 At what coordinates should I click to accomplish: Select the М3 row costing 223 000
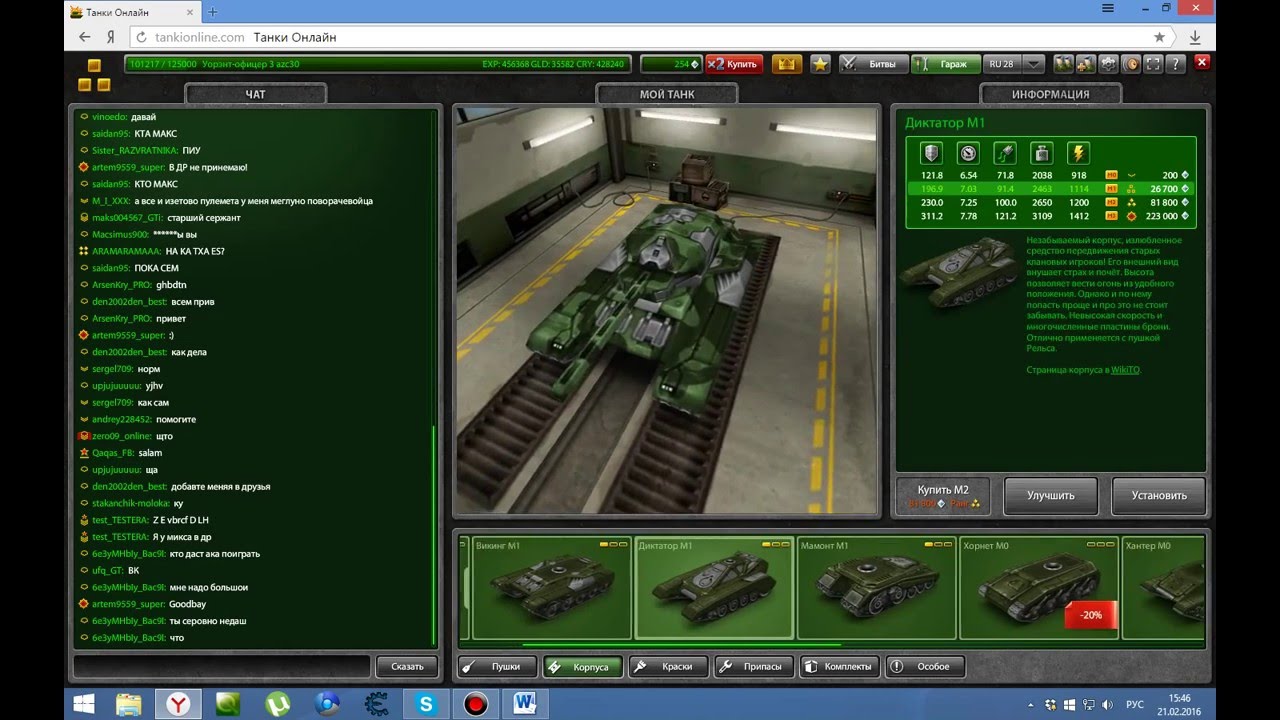click(x=1050, y=216)
